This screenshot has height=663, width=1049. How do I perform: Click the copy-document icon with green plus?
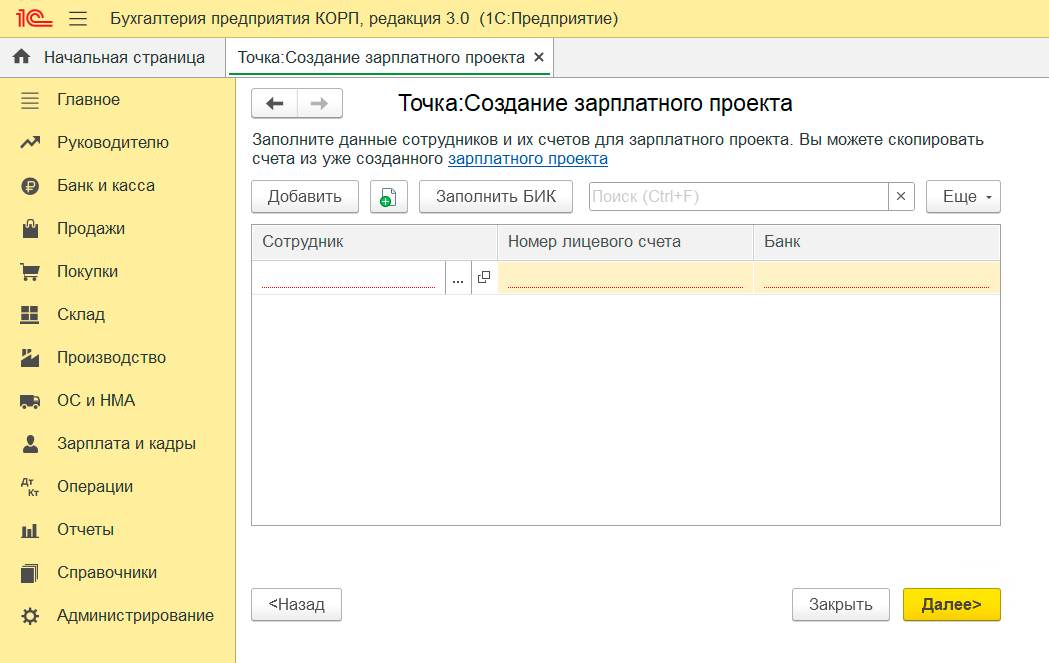[x=388, y=197]
